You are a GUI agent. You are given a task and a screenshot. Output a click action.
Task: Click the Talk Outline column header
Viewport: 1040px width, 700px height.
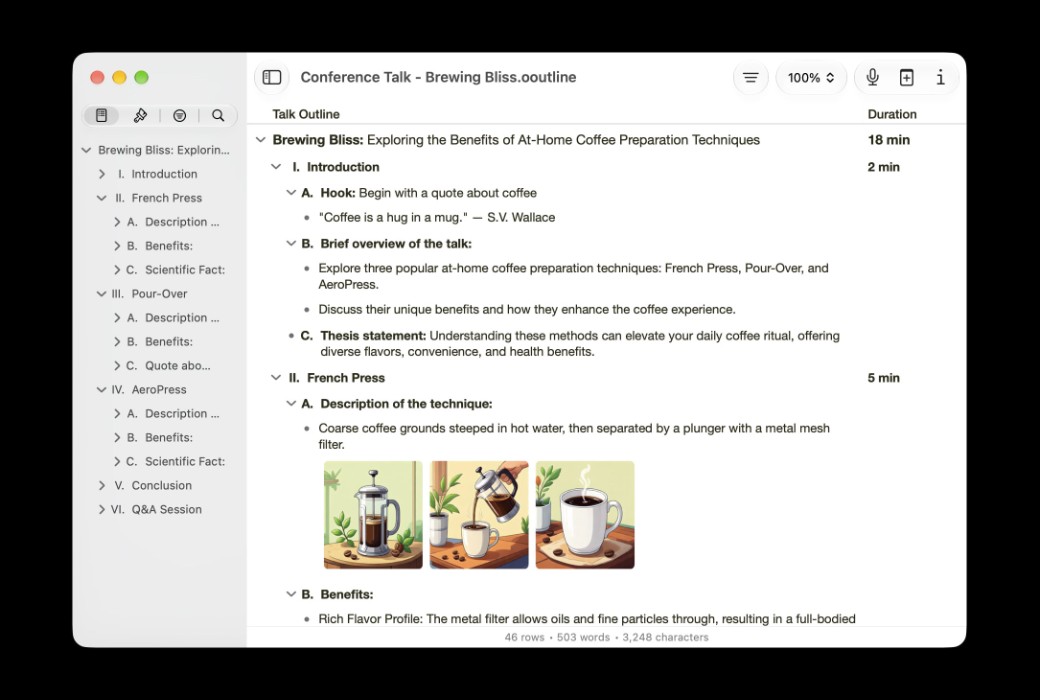tap(306, 114)
